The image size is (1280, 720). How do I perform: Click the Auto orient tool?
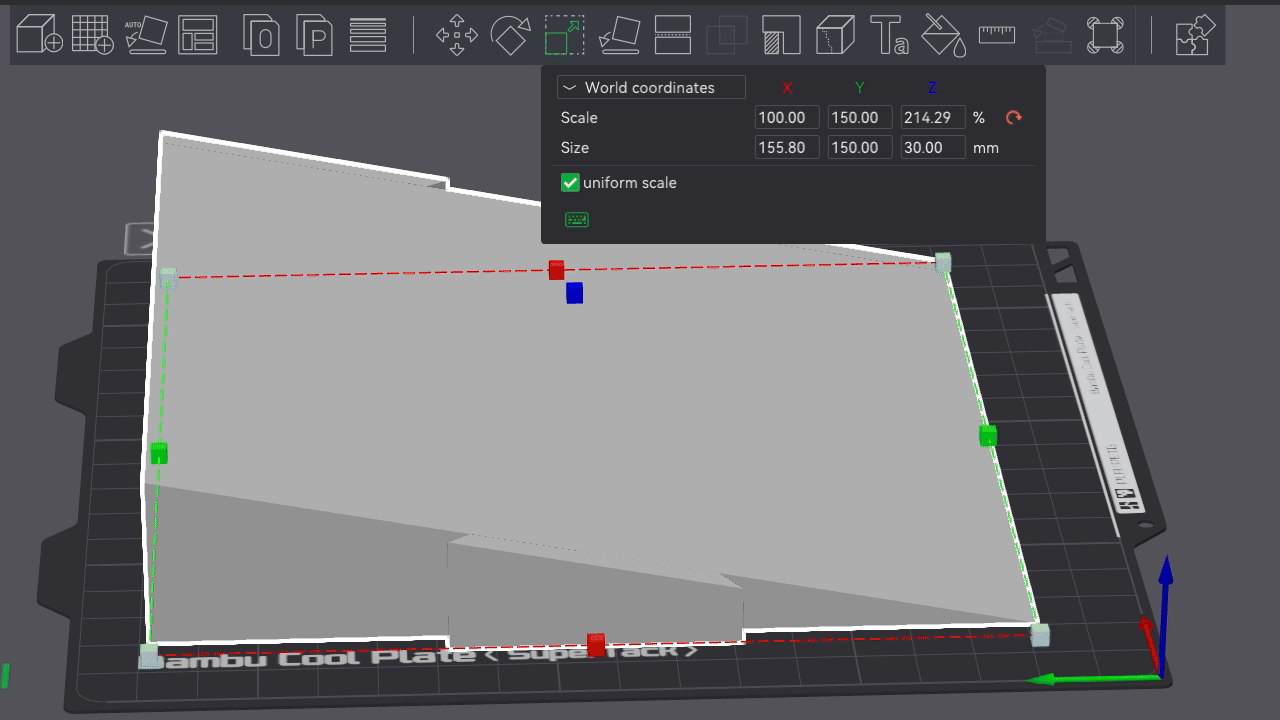tap(145, 34)
